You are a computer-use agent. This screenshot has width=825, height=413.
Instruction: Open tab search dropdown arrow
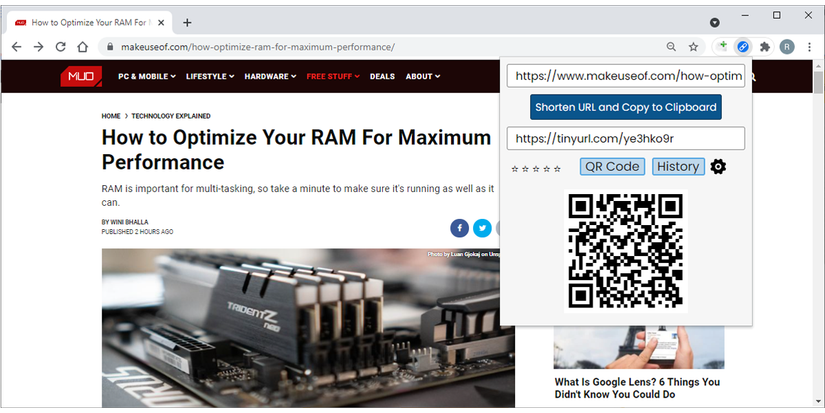[715, 23]
